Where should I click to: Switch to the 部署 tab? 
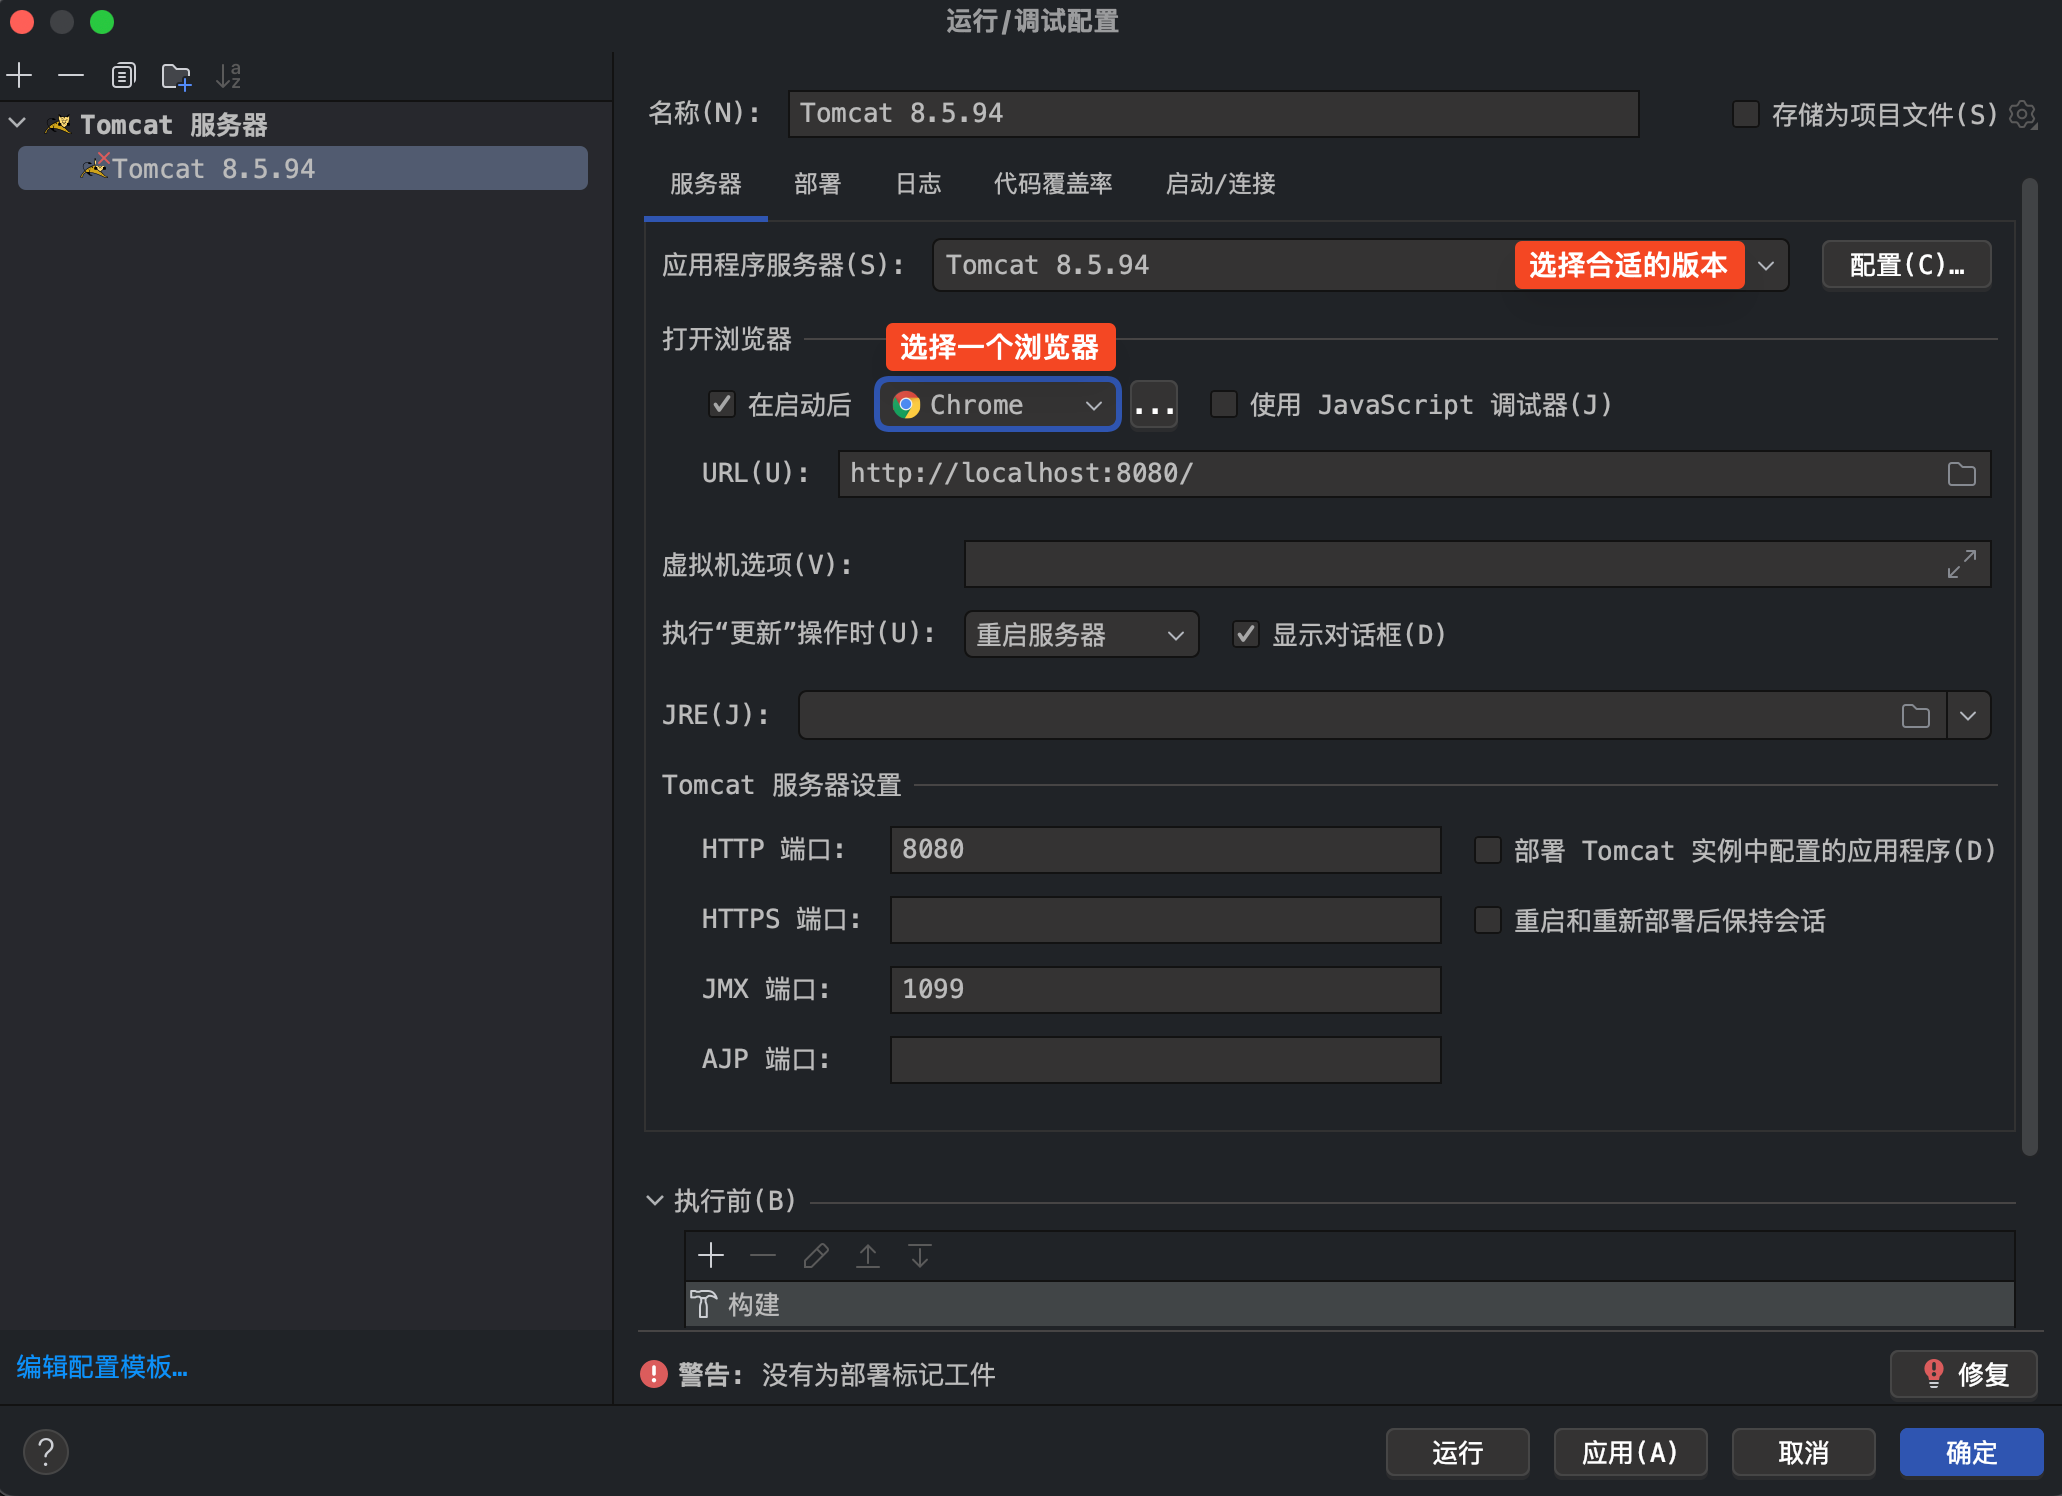[x=818, y=184]
